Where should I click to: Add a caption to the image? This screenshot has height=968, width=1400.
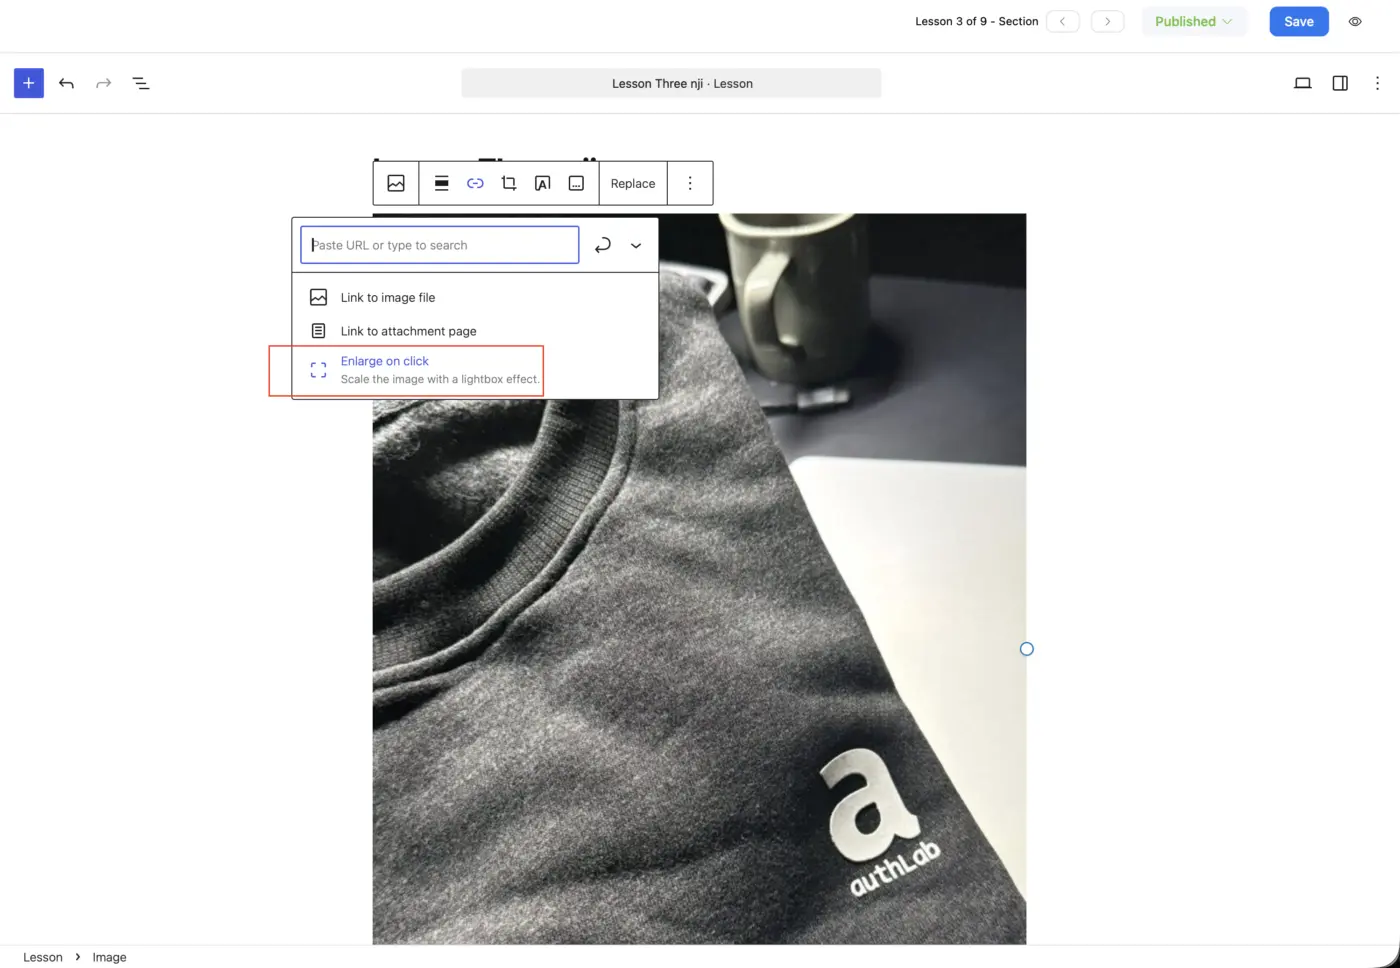(x=576, y=183)
